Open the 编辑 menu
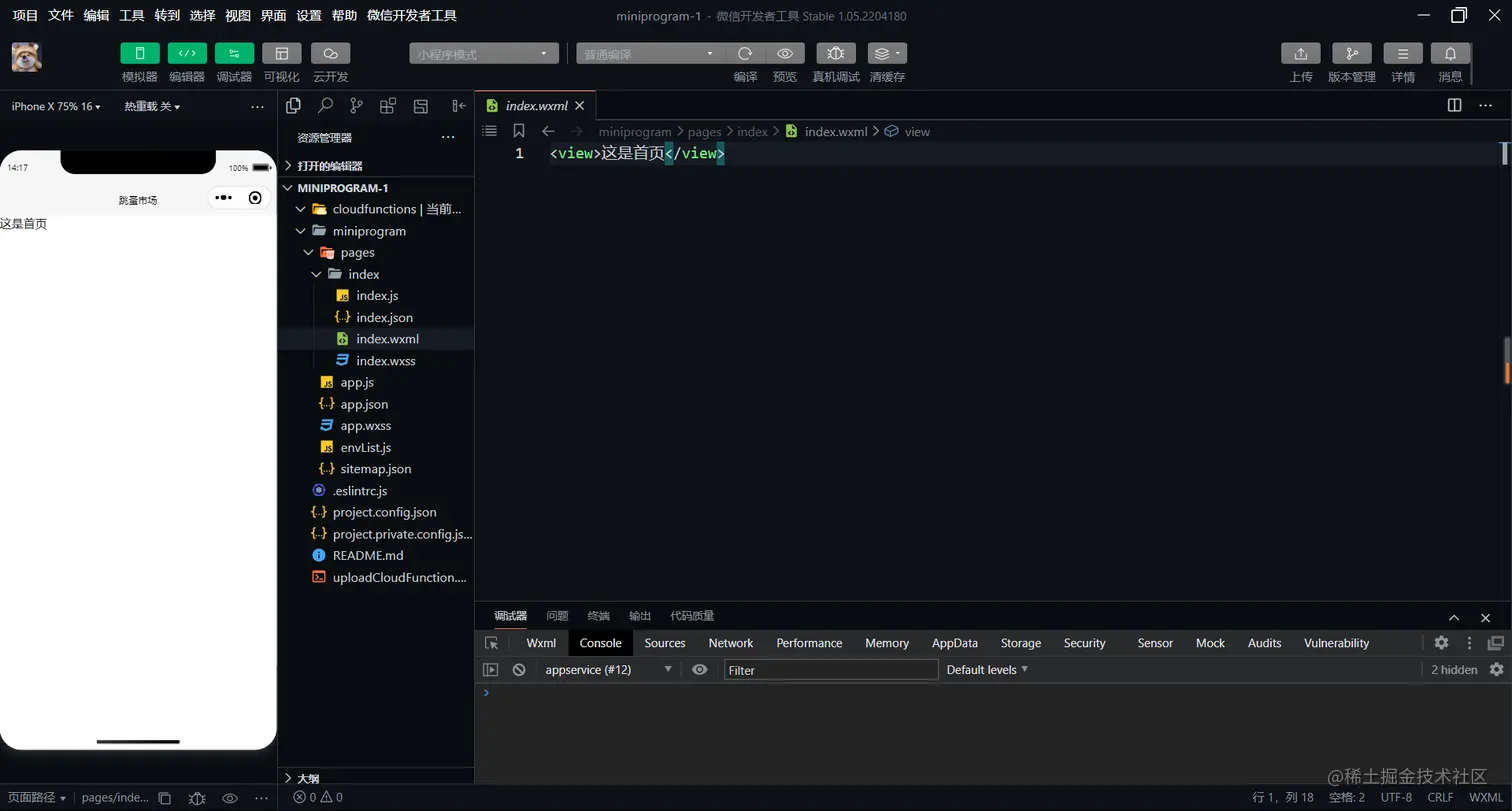 (x=96, y=15)
